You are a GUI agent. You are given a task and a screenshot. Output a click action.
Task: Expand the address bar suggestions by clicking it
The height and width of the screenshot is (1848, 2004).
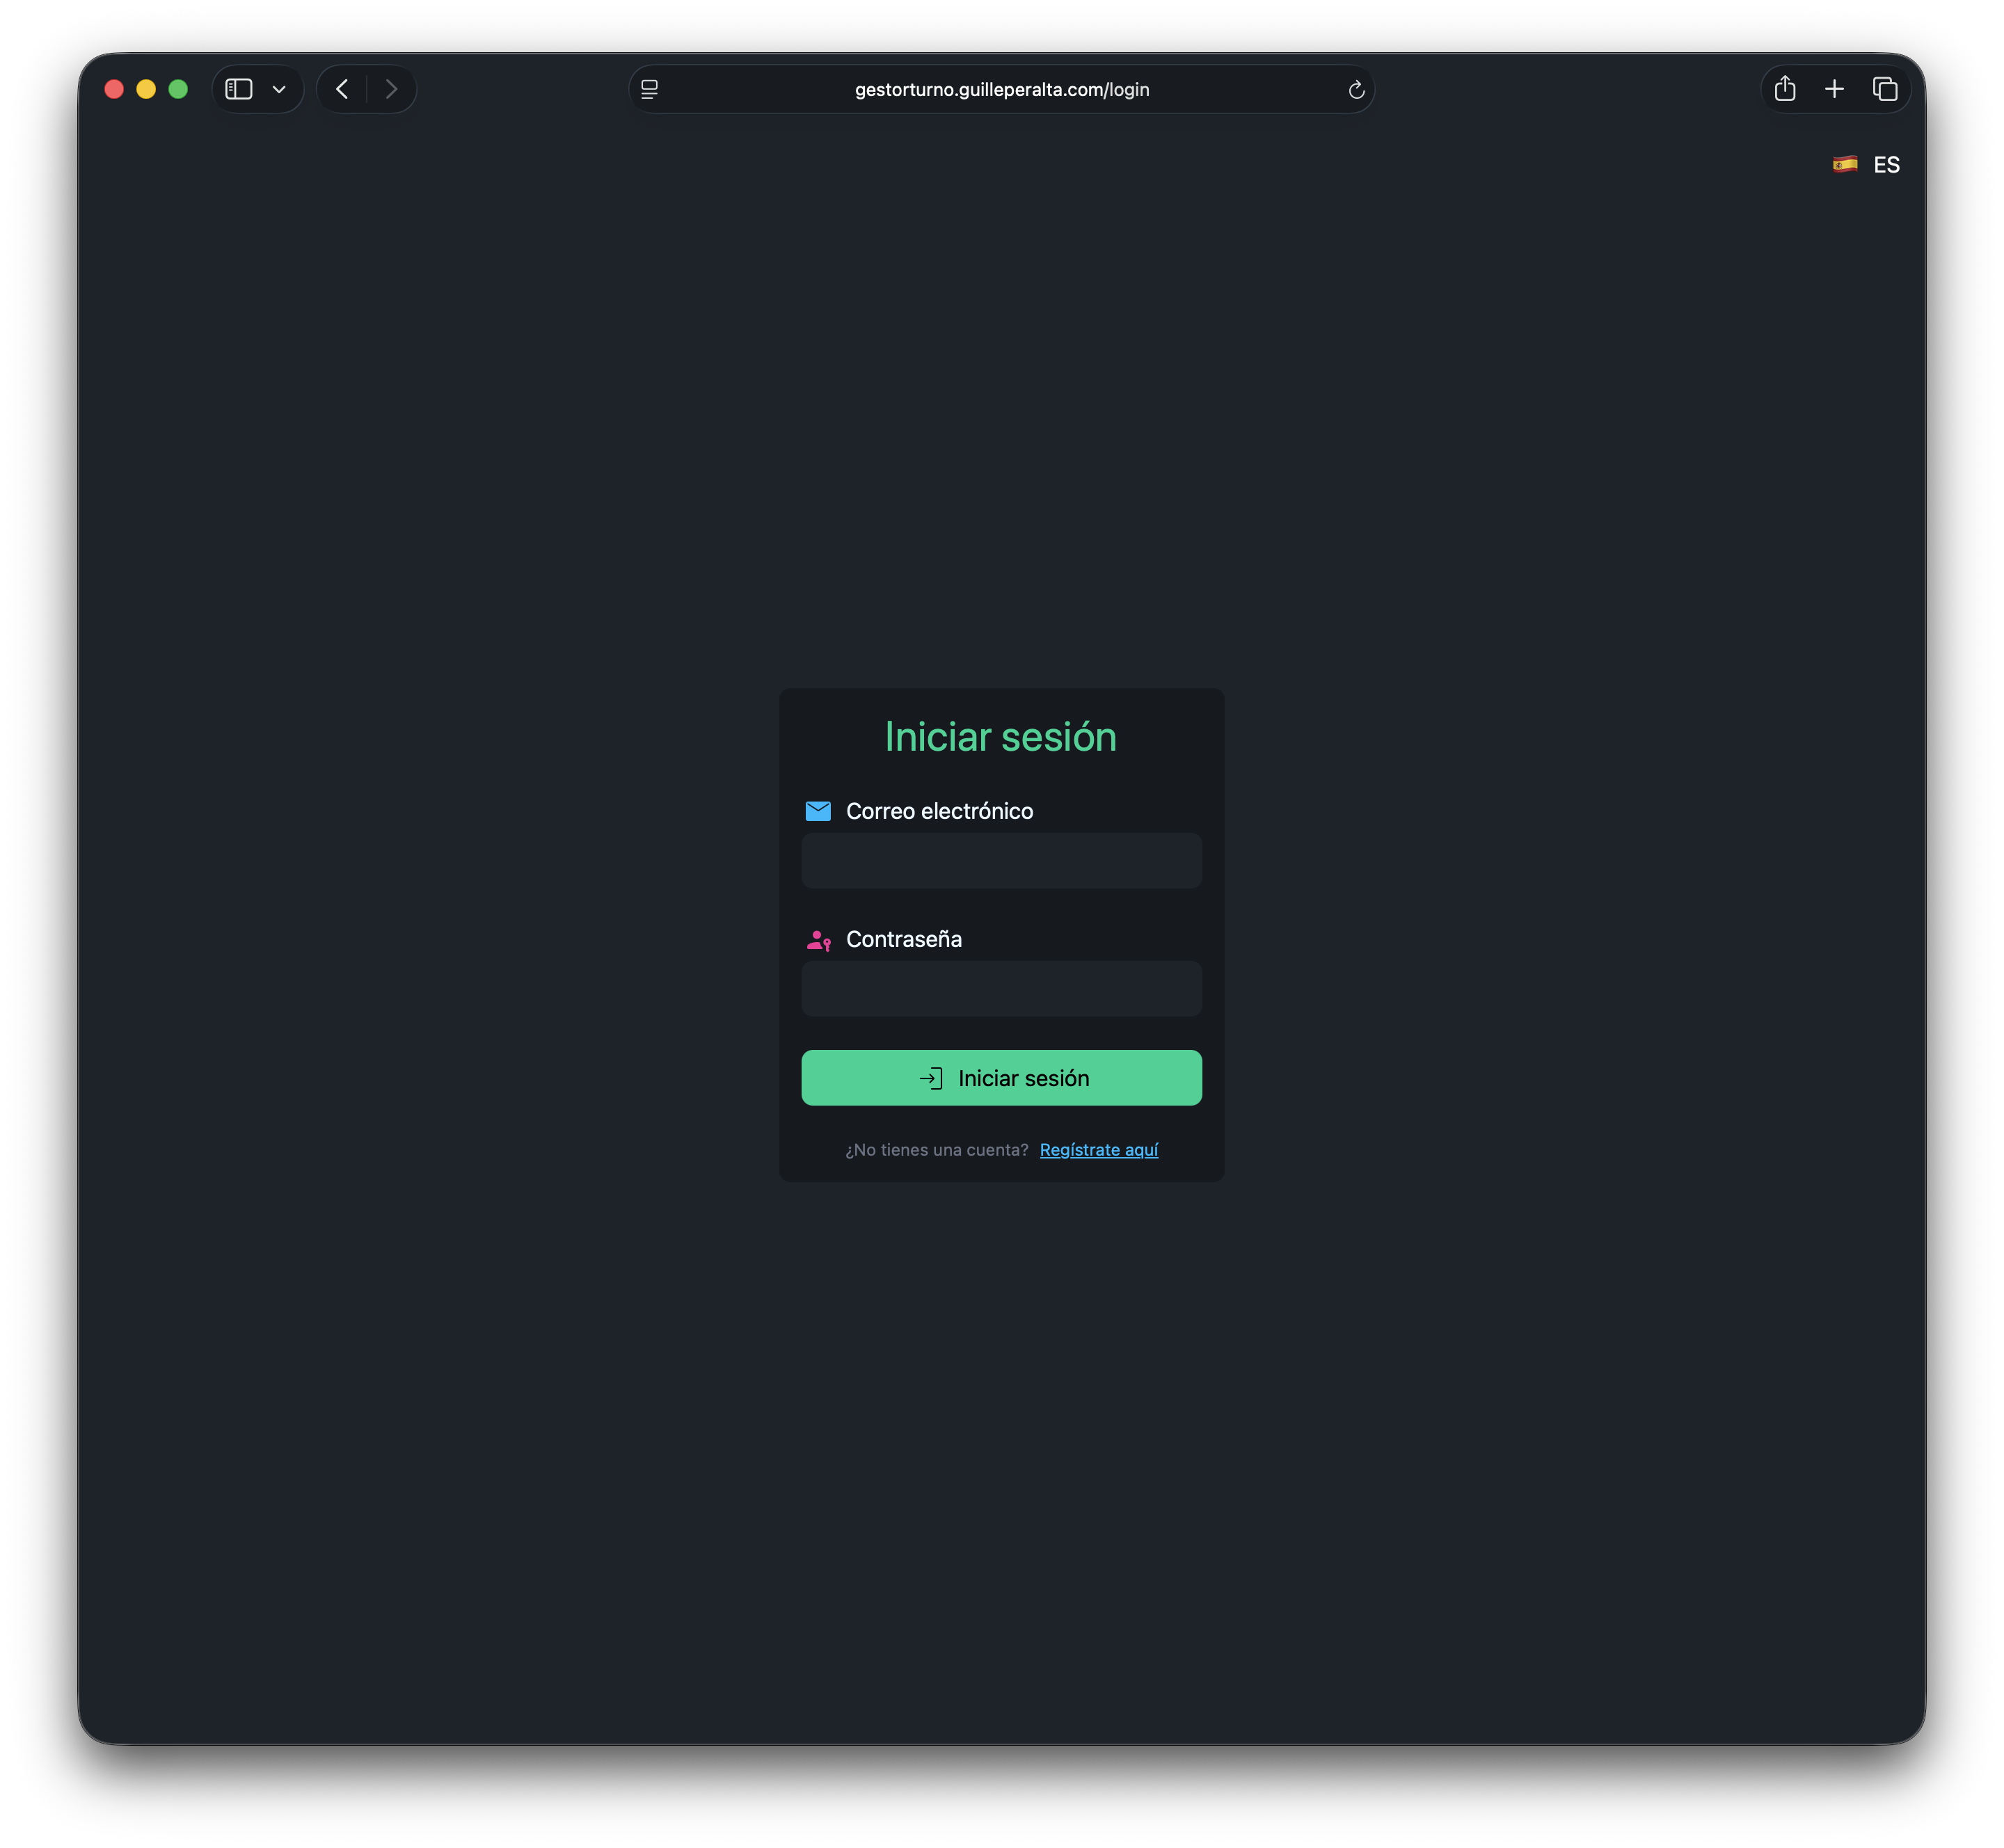point(1001,89)
